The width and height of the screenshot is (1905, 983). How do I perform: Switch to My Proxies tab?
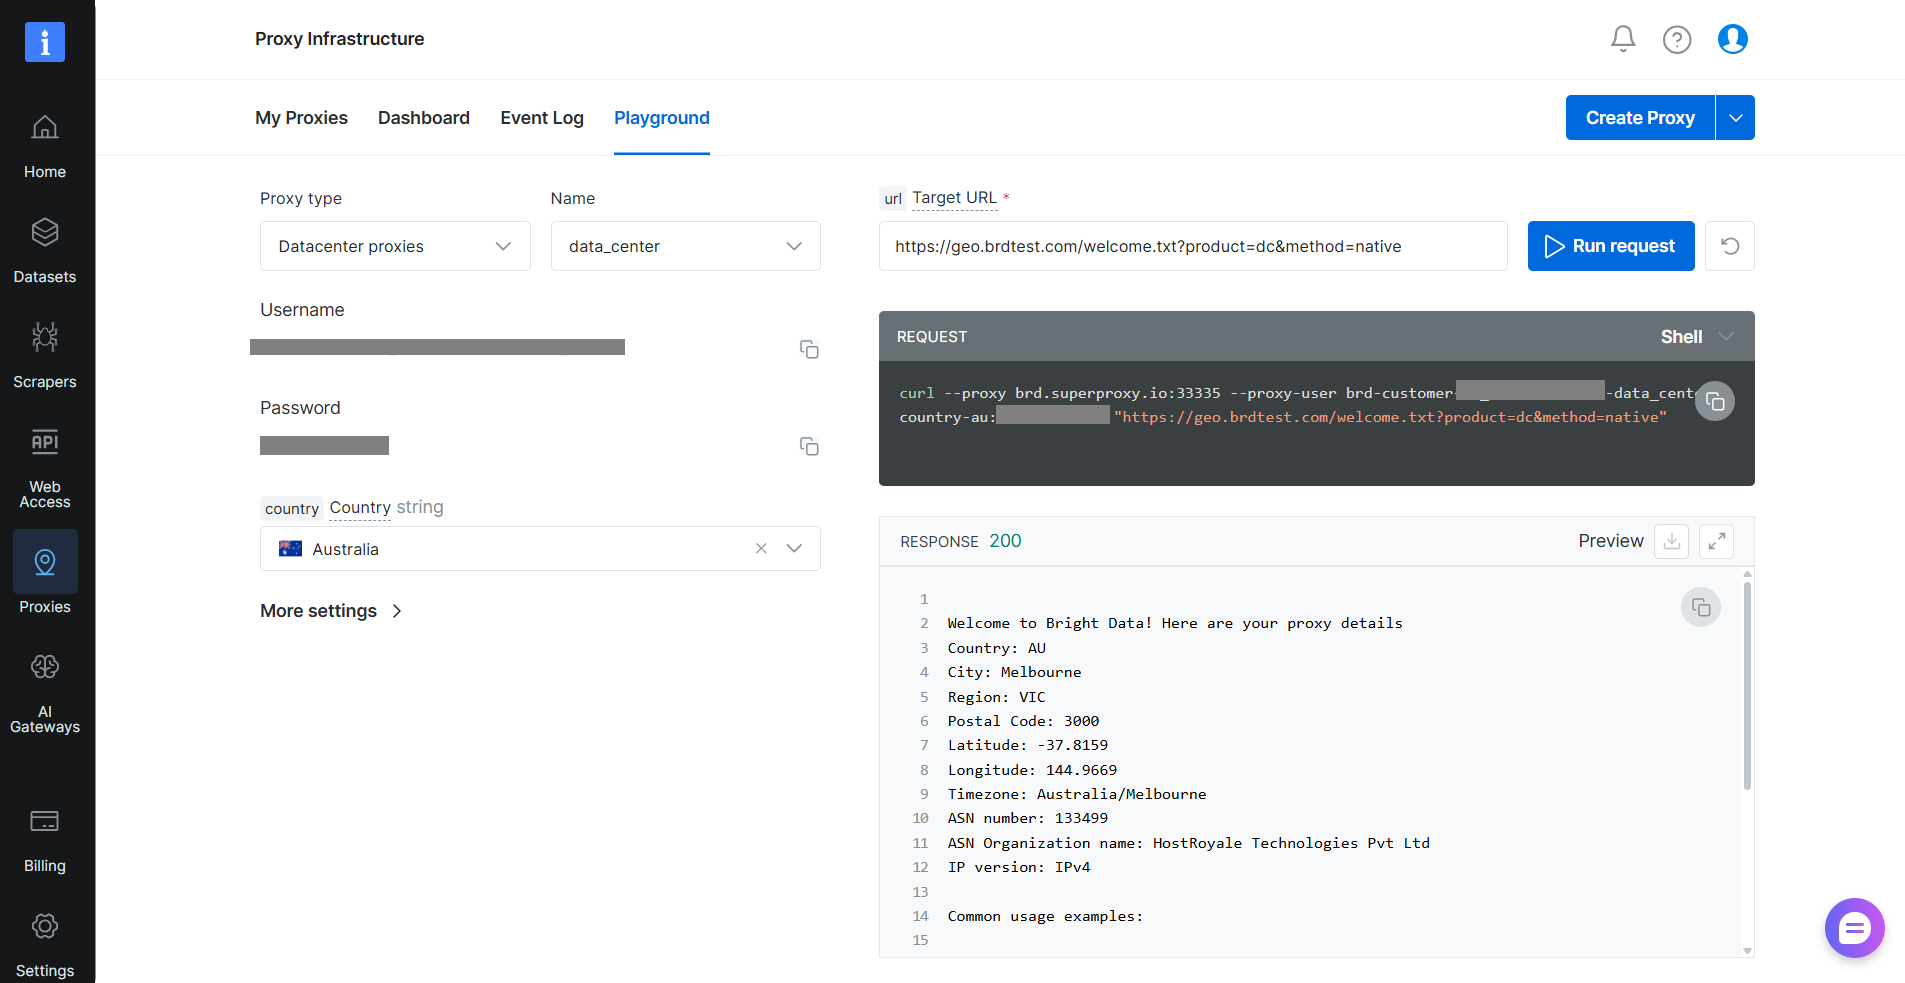[x=301, y=118]
